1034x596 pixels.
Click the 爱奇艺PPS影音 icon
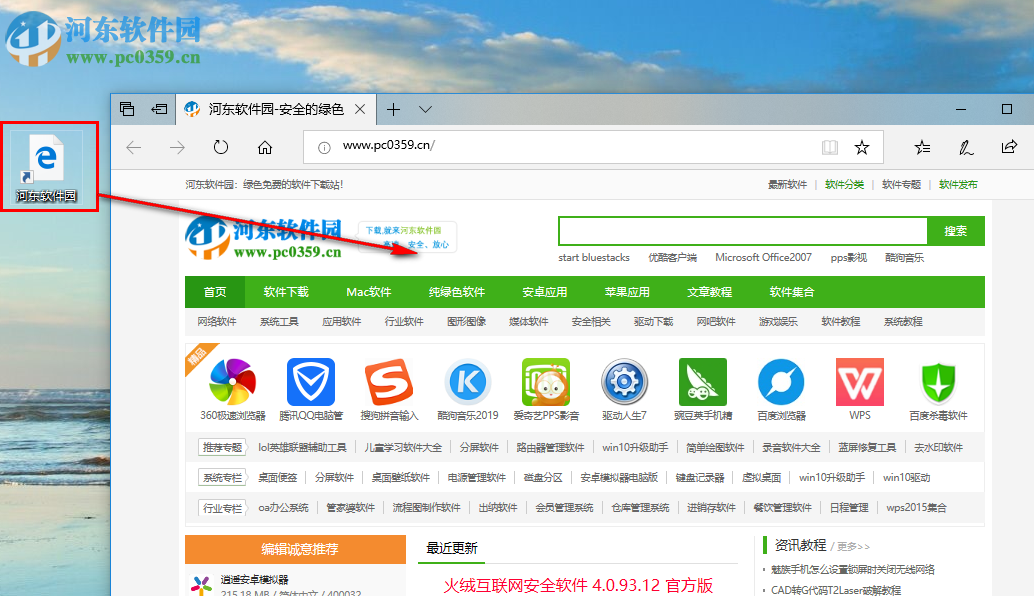[x=545, y=383]
